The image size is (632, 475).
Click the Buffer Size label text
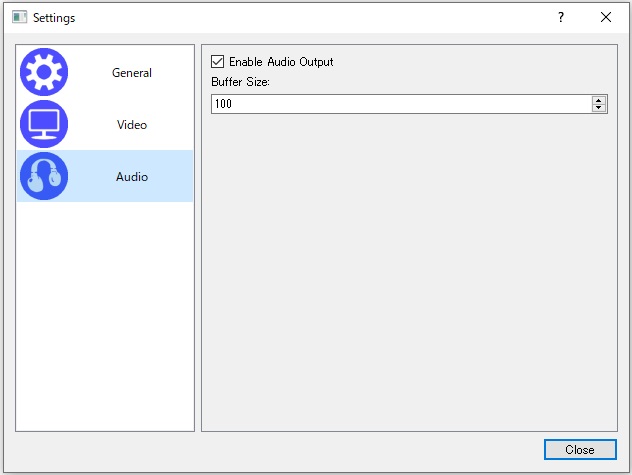pyautogui.click(x=235, y=82)
